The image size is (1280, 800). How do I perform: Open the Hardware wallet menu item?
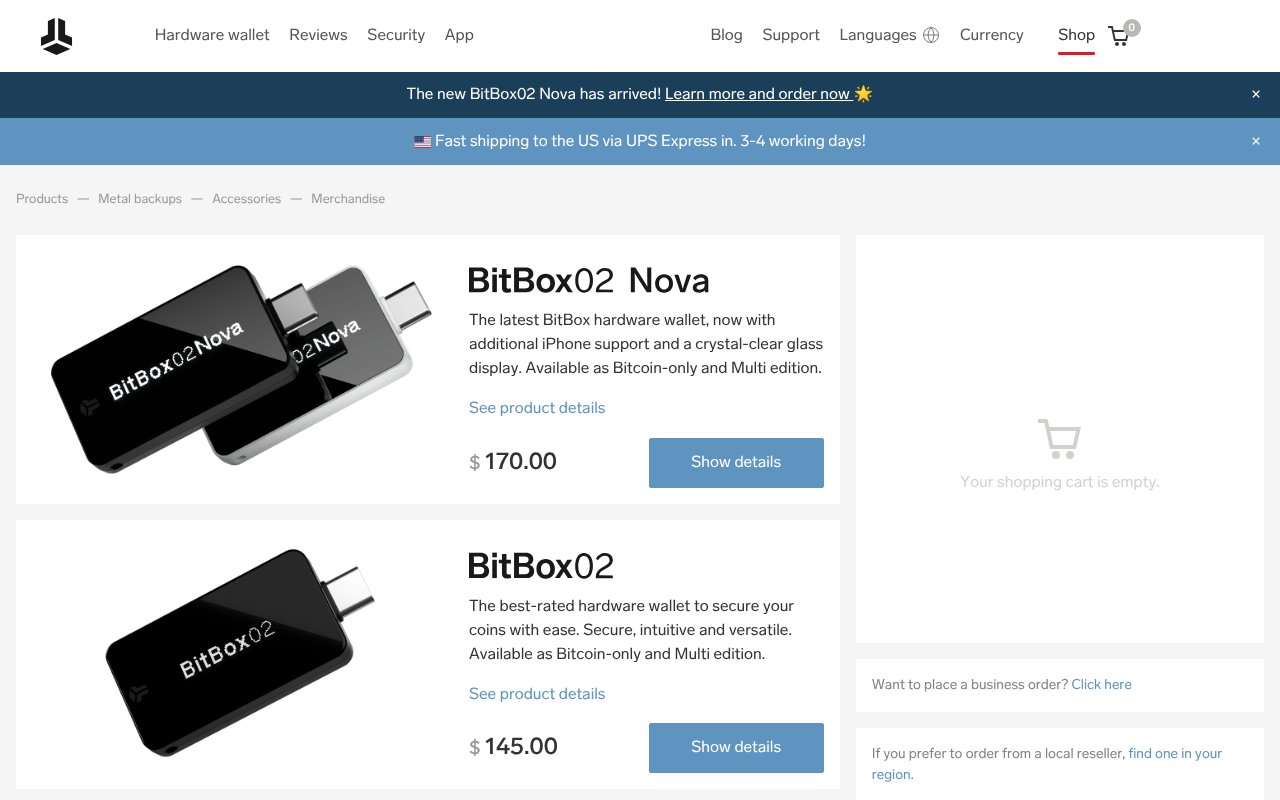click(x=212, y=34)
